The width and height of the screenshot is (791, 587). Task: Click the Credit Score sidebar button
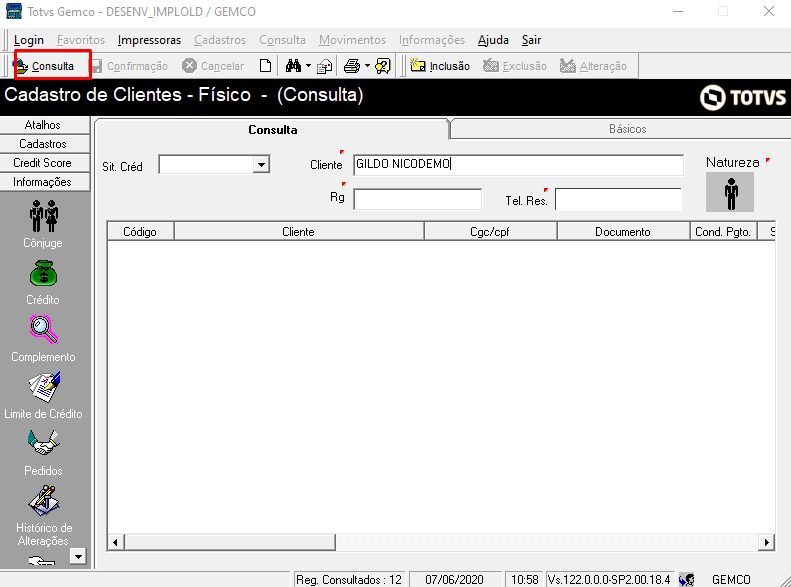(45, 163)
